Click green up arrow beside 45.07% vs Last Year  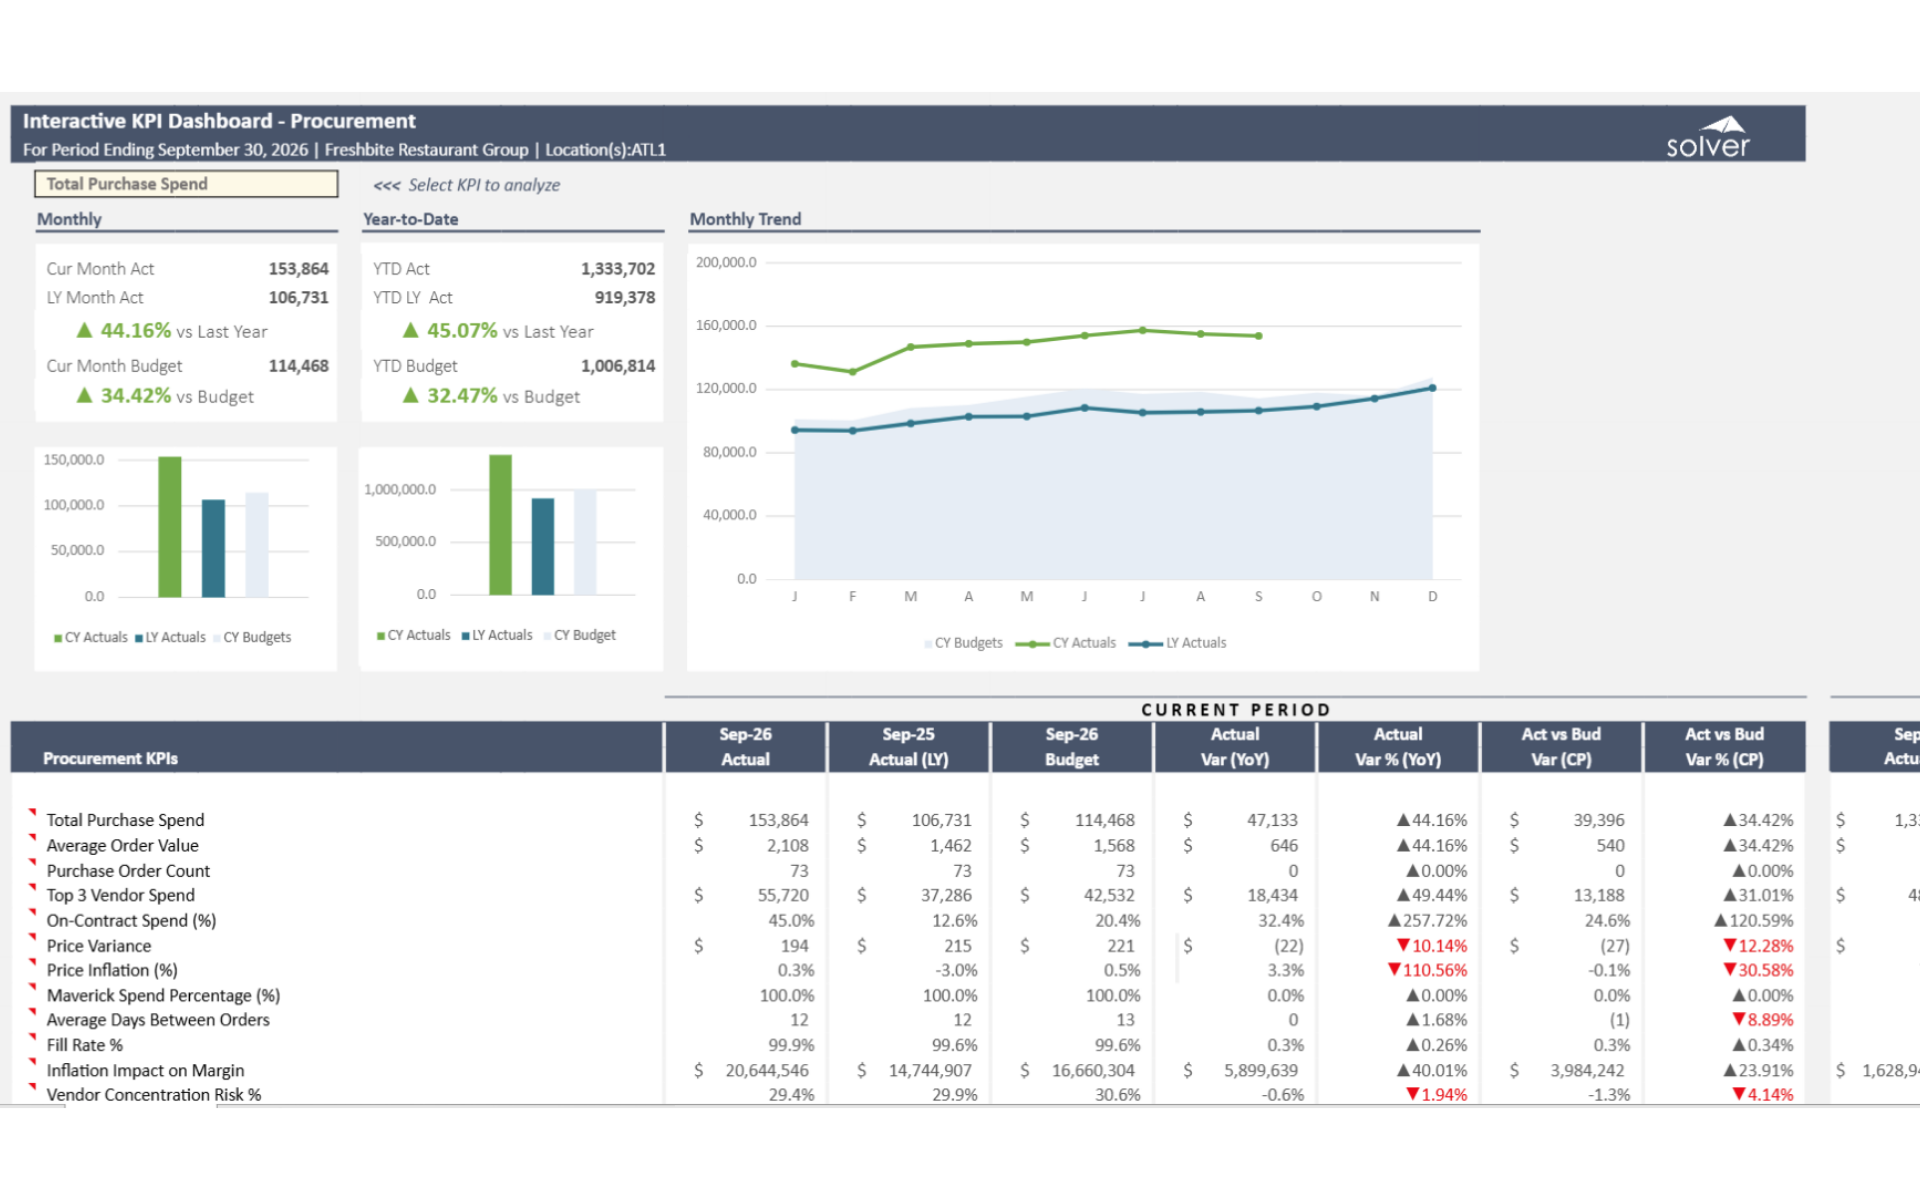pyautogui.click(x=411, y=331)
